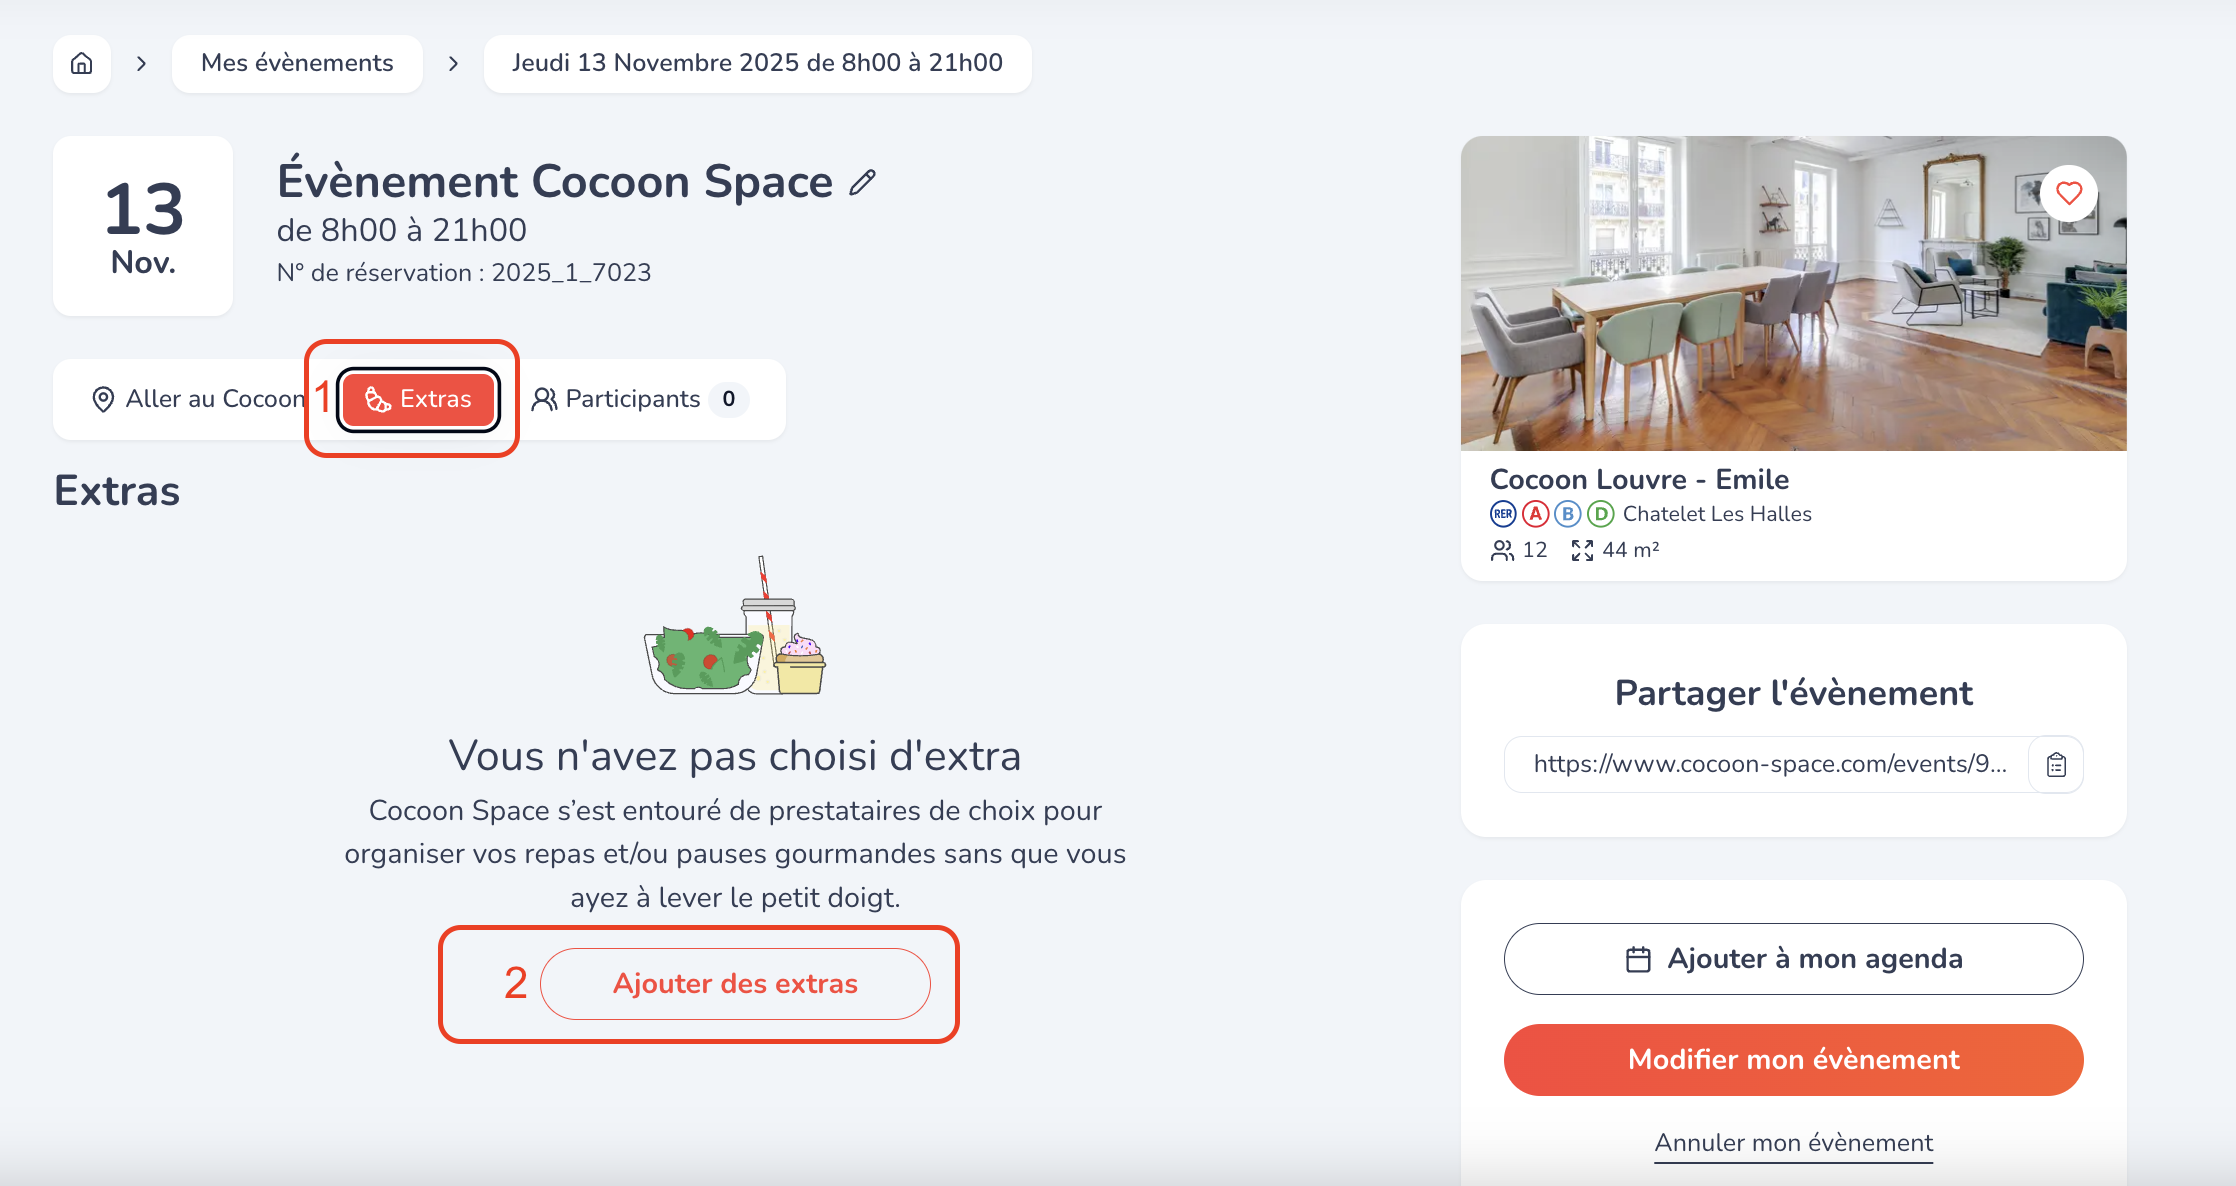
Task: Copy event link with clipboard icon
Action: pyautogui.click(x=2056, y=765)
